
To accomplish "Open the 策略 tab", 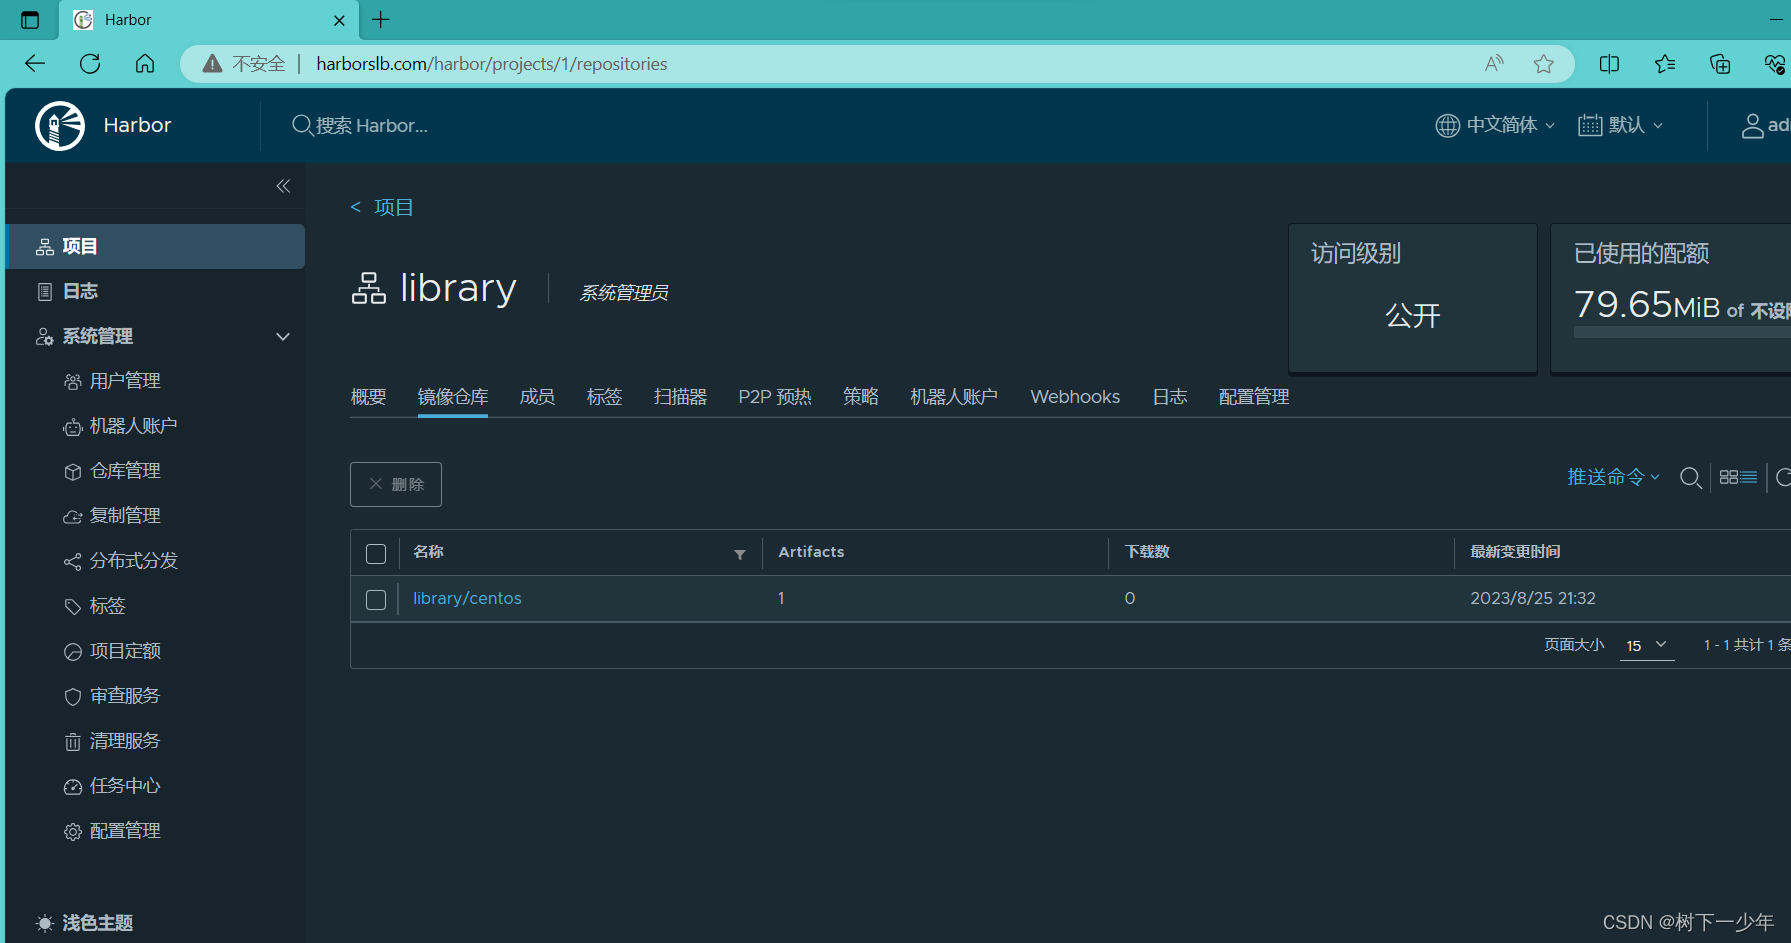I will pyautogui.click(x=860, y=397).
